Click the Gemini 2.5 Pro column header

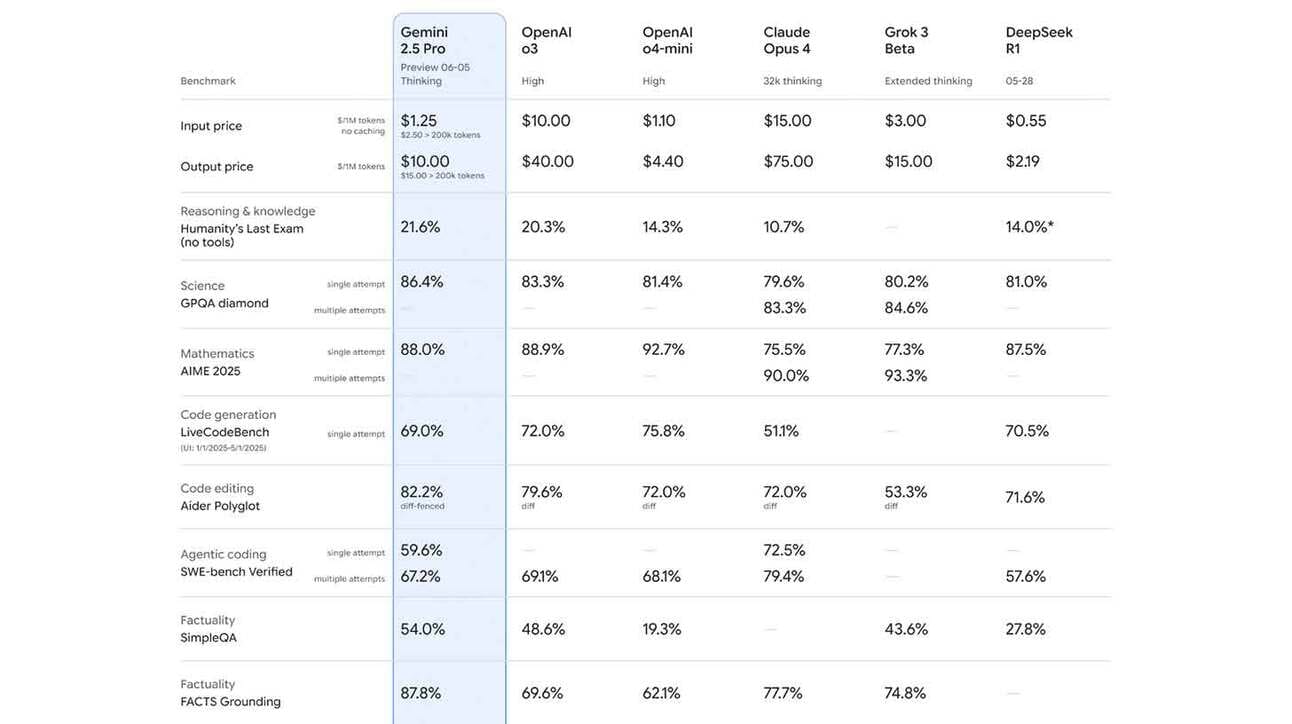coord(424,40)
